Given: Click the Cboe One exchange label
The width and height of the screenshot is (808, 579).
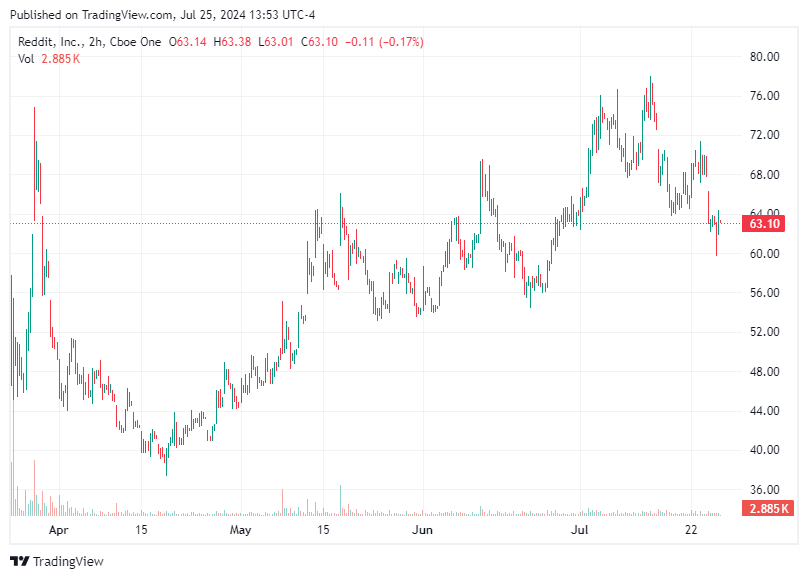Looking at the screenshot, I should (135, 42).
